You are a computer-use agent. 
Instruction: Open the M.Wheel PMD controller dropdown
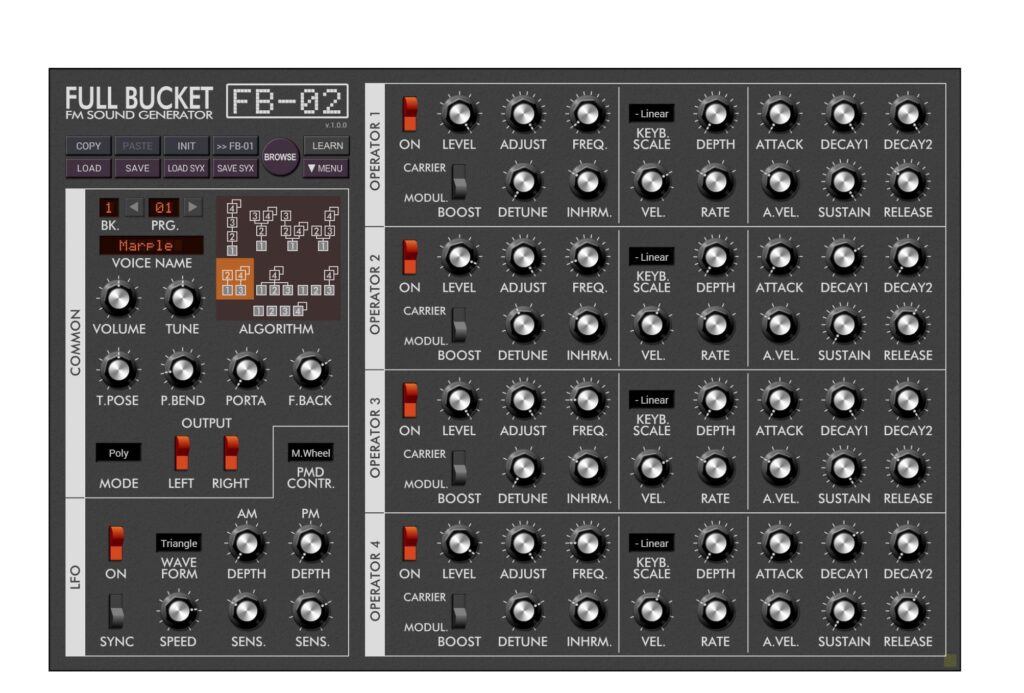point(310,453)
